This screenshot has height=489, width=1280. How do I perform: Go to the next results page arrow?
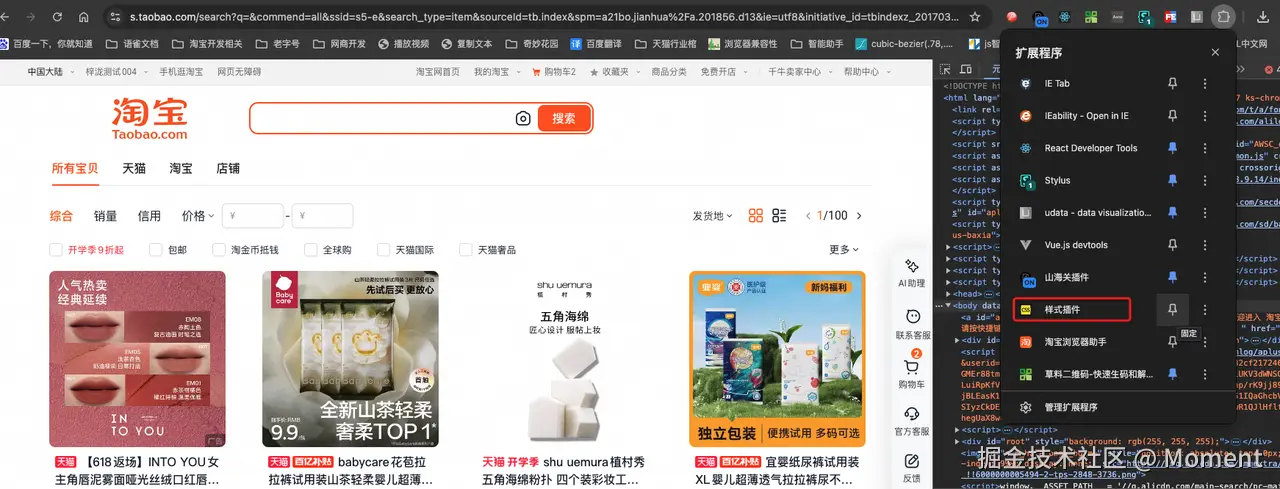tap(859, 216)
